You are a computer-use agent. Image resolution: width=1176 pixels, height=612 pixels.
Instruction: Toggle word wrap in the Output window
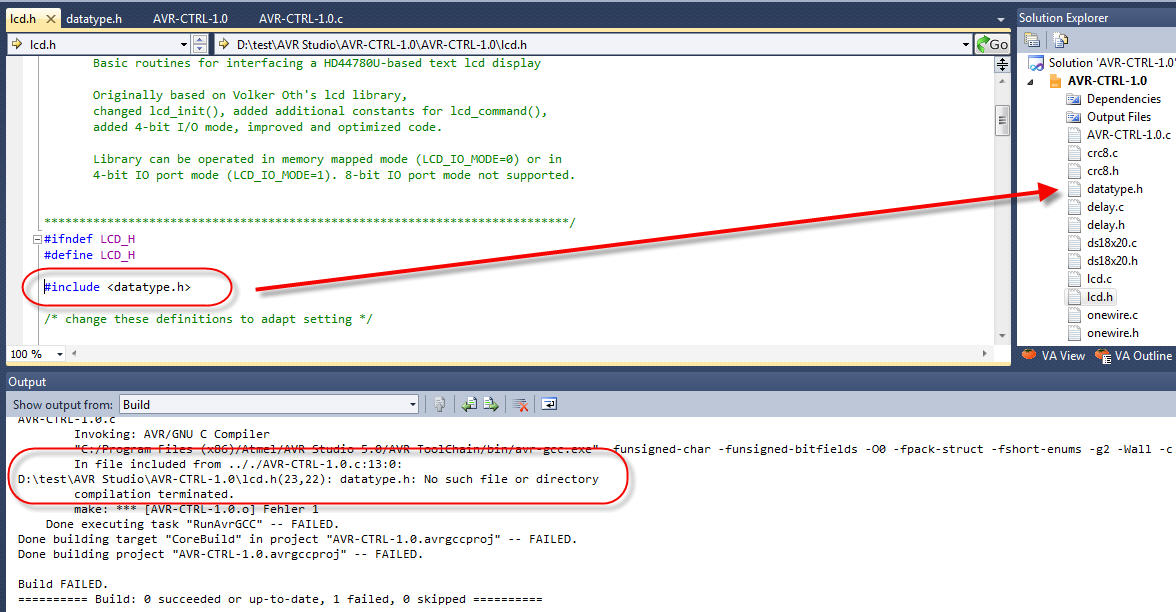[547, 403]
